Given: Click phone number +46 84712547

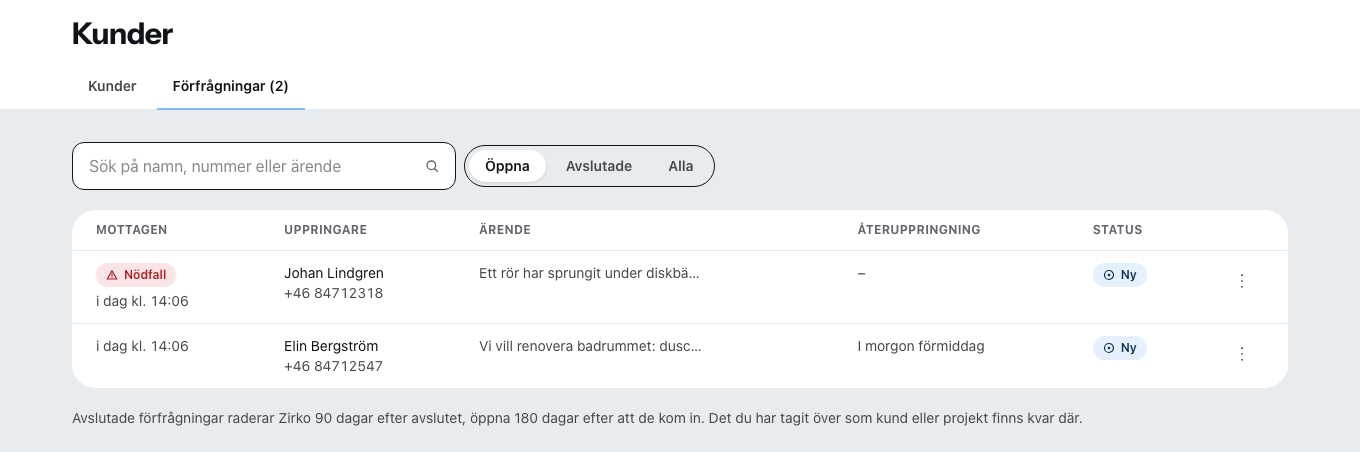Looking at the screenshot, I should [334, 366].
